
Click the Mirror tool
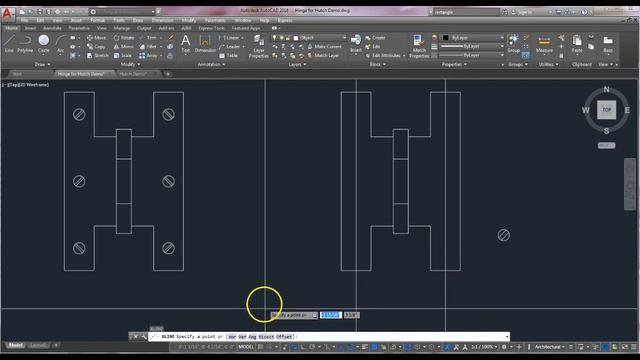pos(124,47)
